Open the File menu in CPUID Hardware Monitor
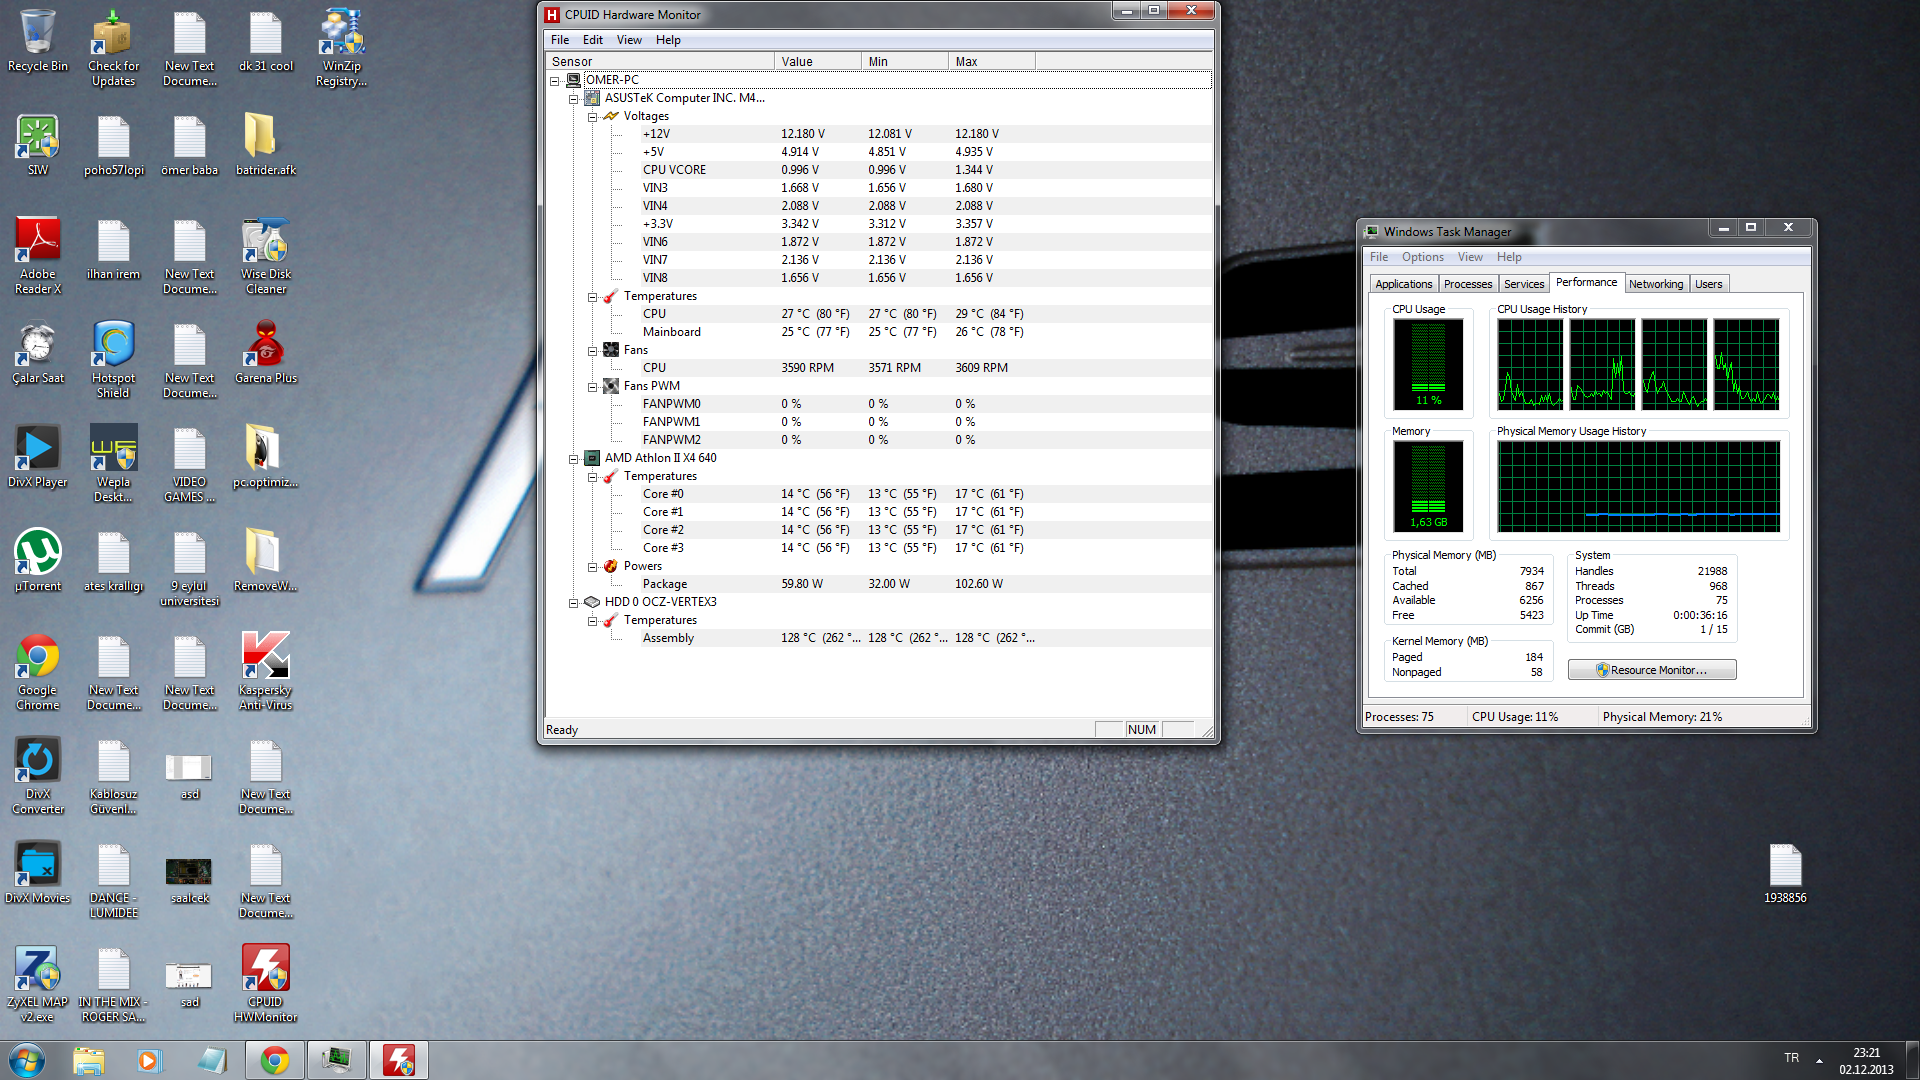Viewport: 1920px width, 1080px height. click(x=558, y=40)
